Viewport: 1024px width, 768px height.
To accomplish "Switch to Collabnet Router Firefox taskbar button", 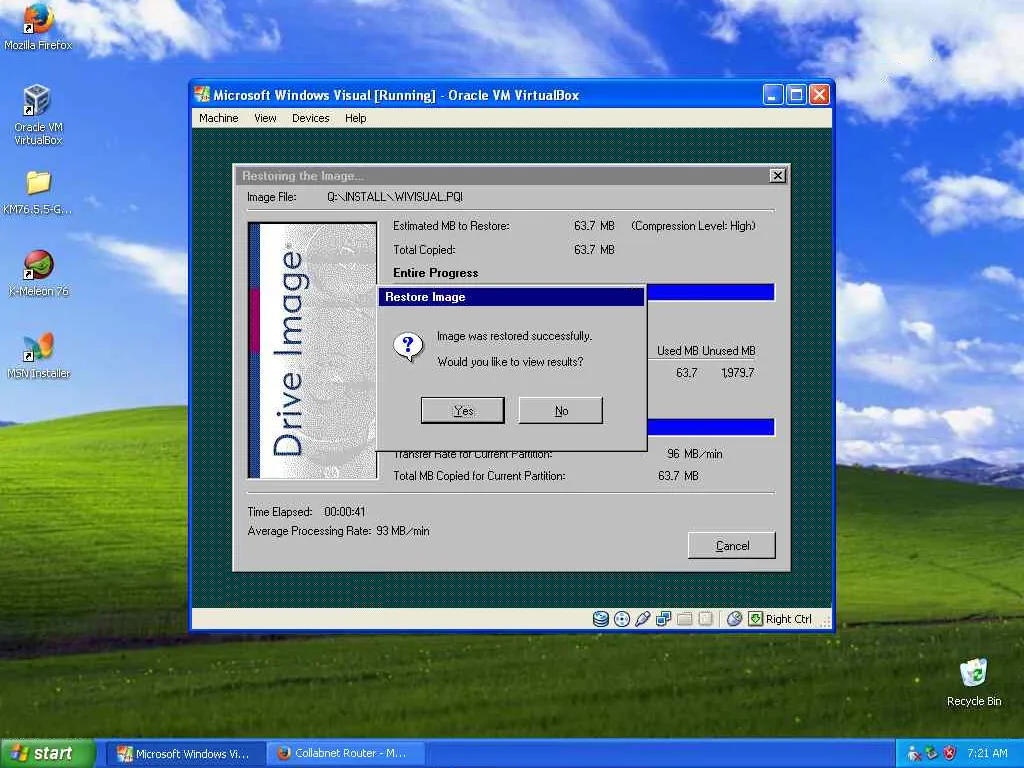I will coord(346,754).
